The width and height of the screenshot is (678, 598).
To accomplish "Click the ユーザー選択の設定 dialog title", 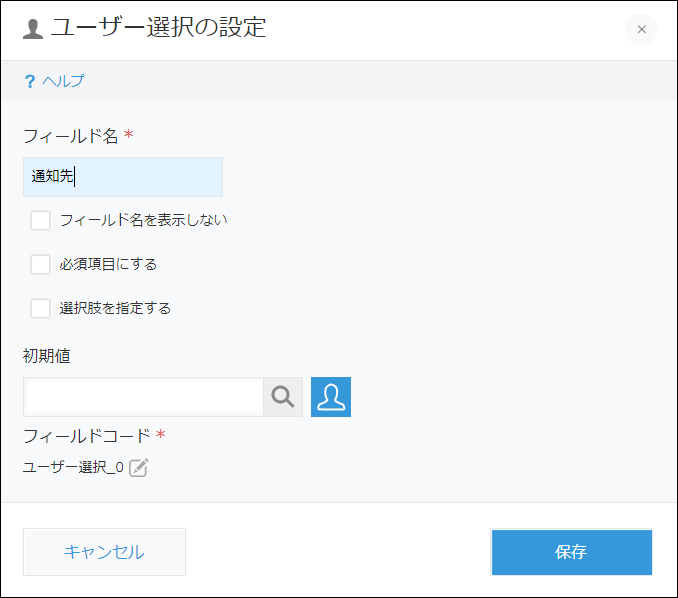I will click(x=158, y=28).
